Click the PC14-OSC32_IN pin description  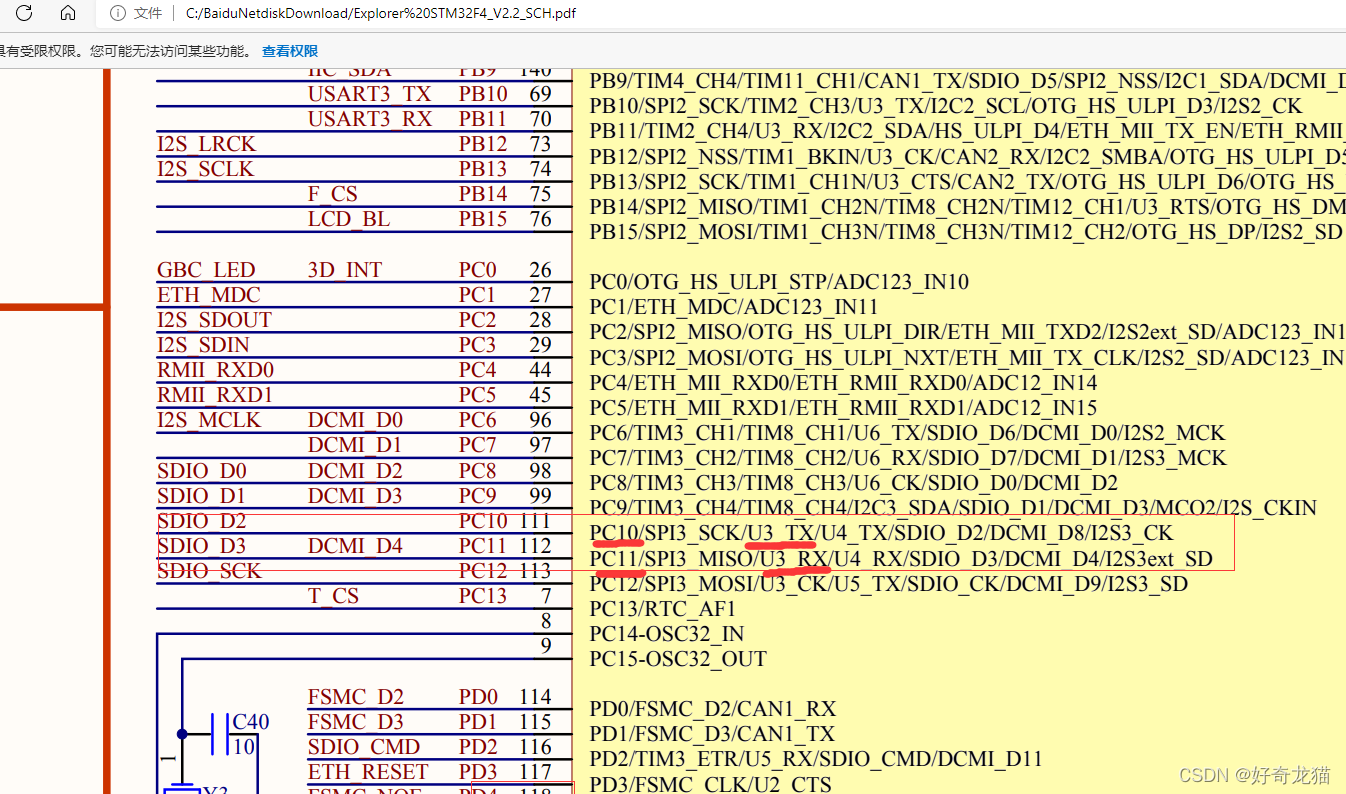tap(667, 634)
